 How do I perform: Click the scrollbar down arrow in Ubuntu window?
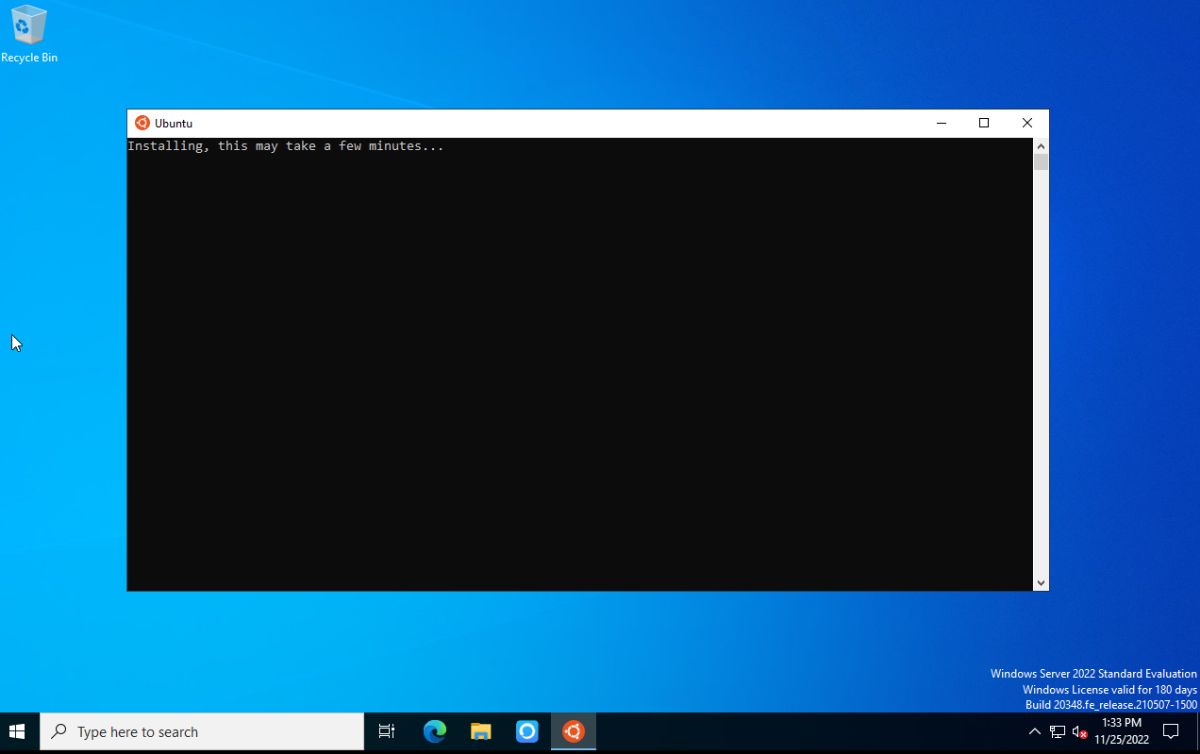click(1040, 582)
